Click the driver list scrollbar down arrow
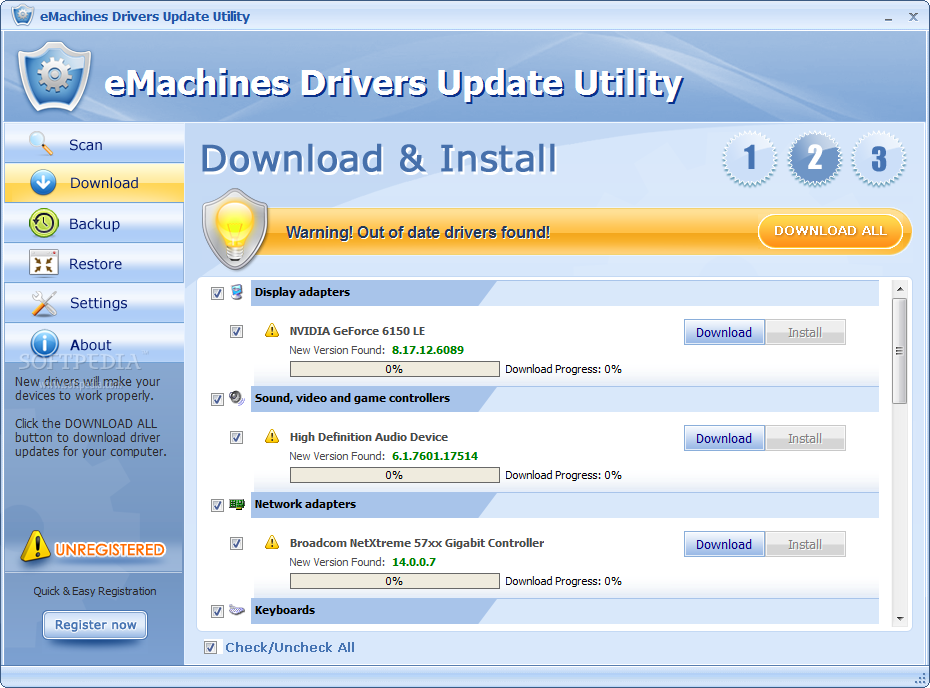Screen dimensions: 930x688 pos(900,619)
